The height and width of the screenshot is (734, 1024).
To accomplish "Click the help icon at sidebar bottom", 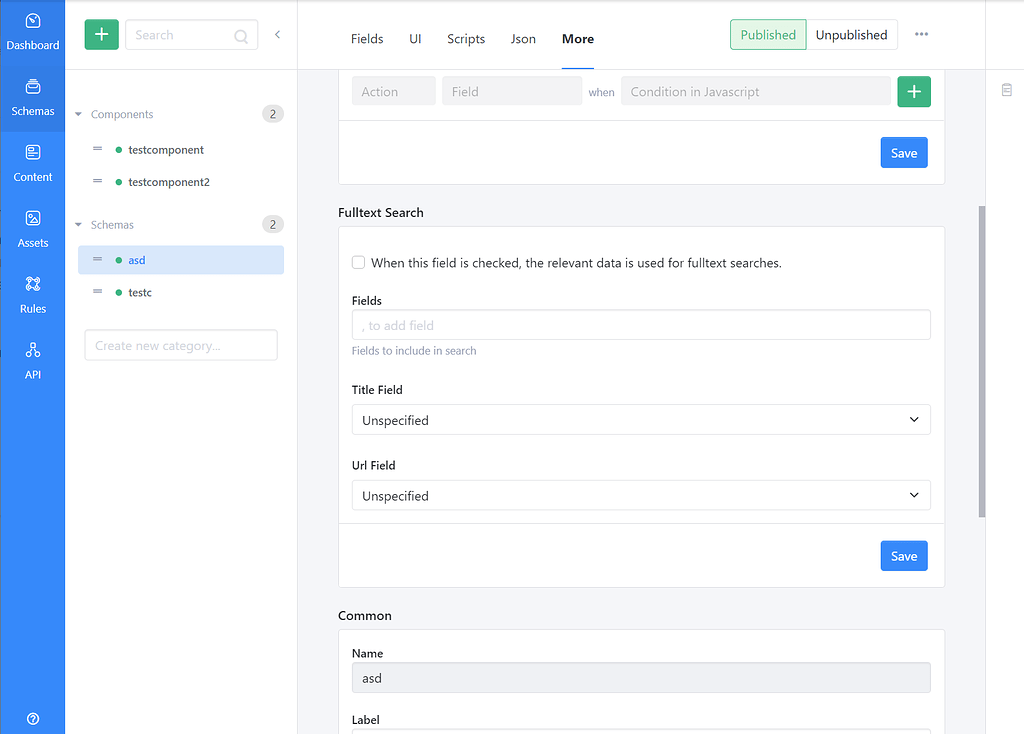I will pos(33,719).
